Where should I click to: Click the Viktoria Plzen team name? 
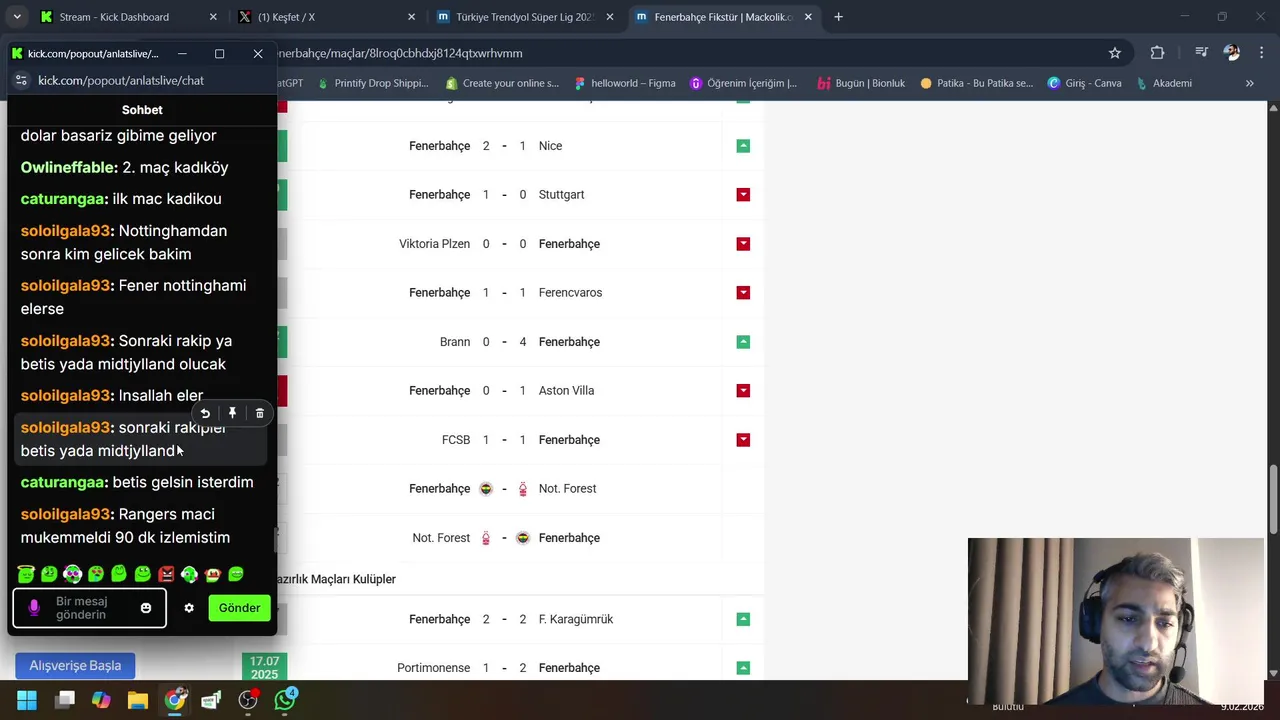pos(434,244)
